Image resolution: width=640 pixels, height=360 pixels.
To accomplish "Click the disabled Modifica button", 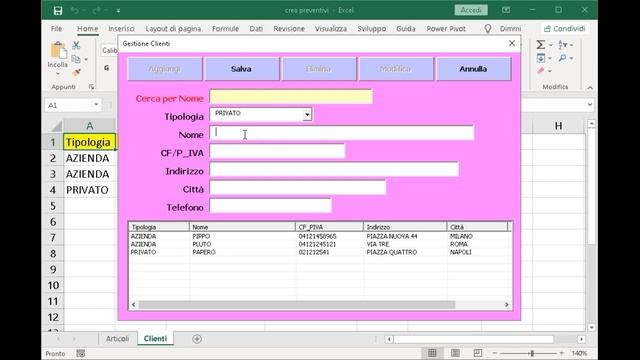I will [396, 69].
